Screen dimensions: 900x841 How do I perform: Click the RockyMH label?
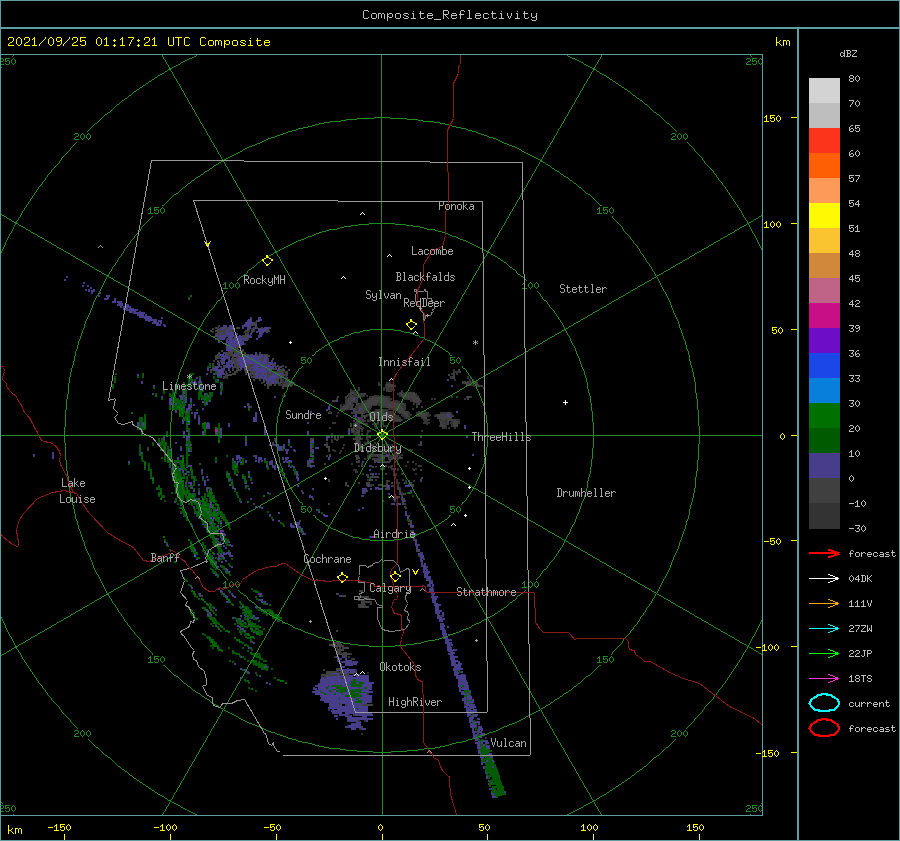264,280
